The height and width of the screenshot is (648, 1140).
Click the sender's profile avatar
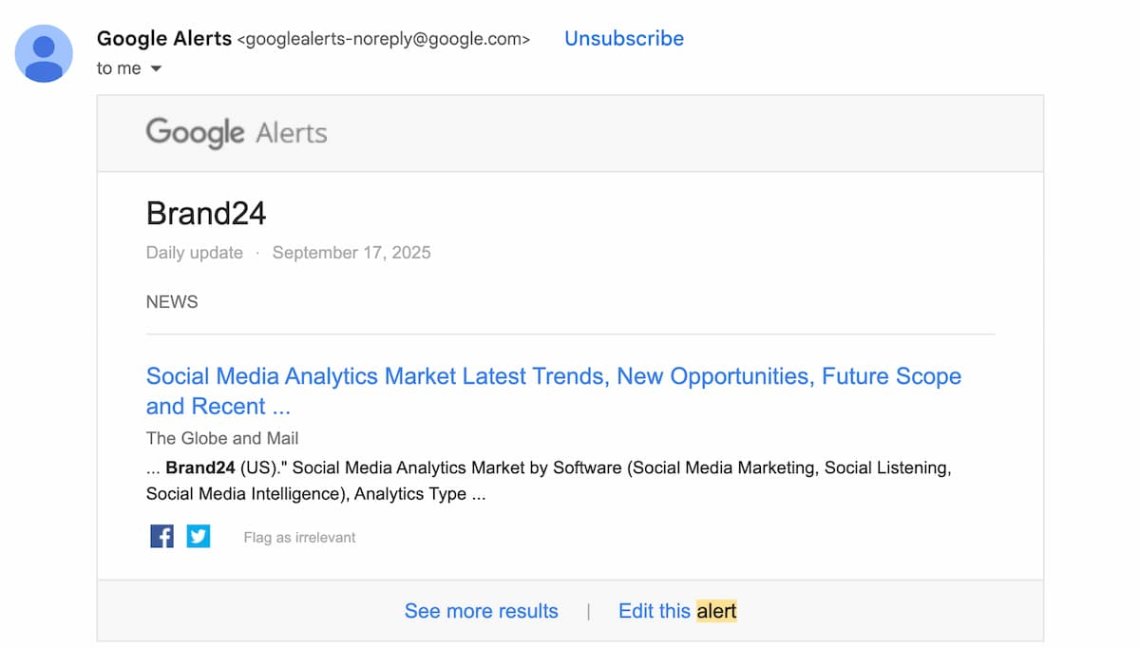(x=44, y=54)
